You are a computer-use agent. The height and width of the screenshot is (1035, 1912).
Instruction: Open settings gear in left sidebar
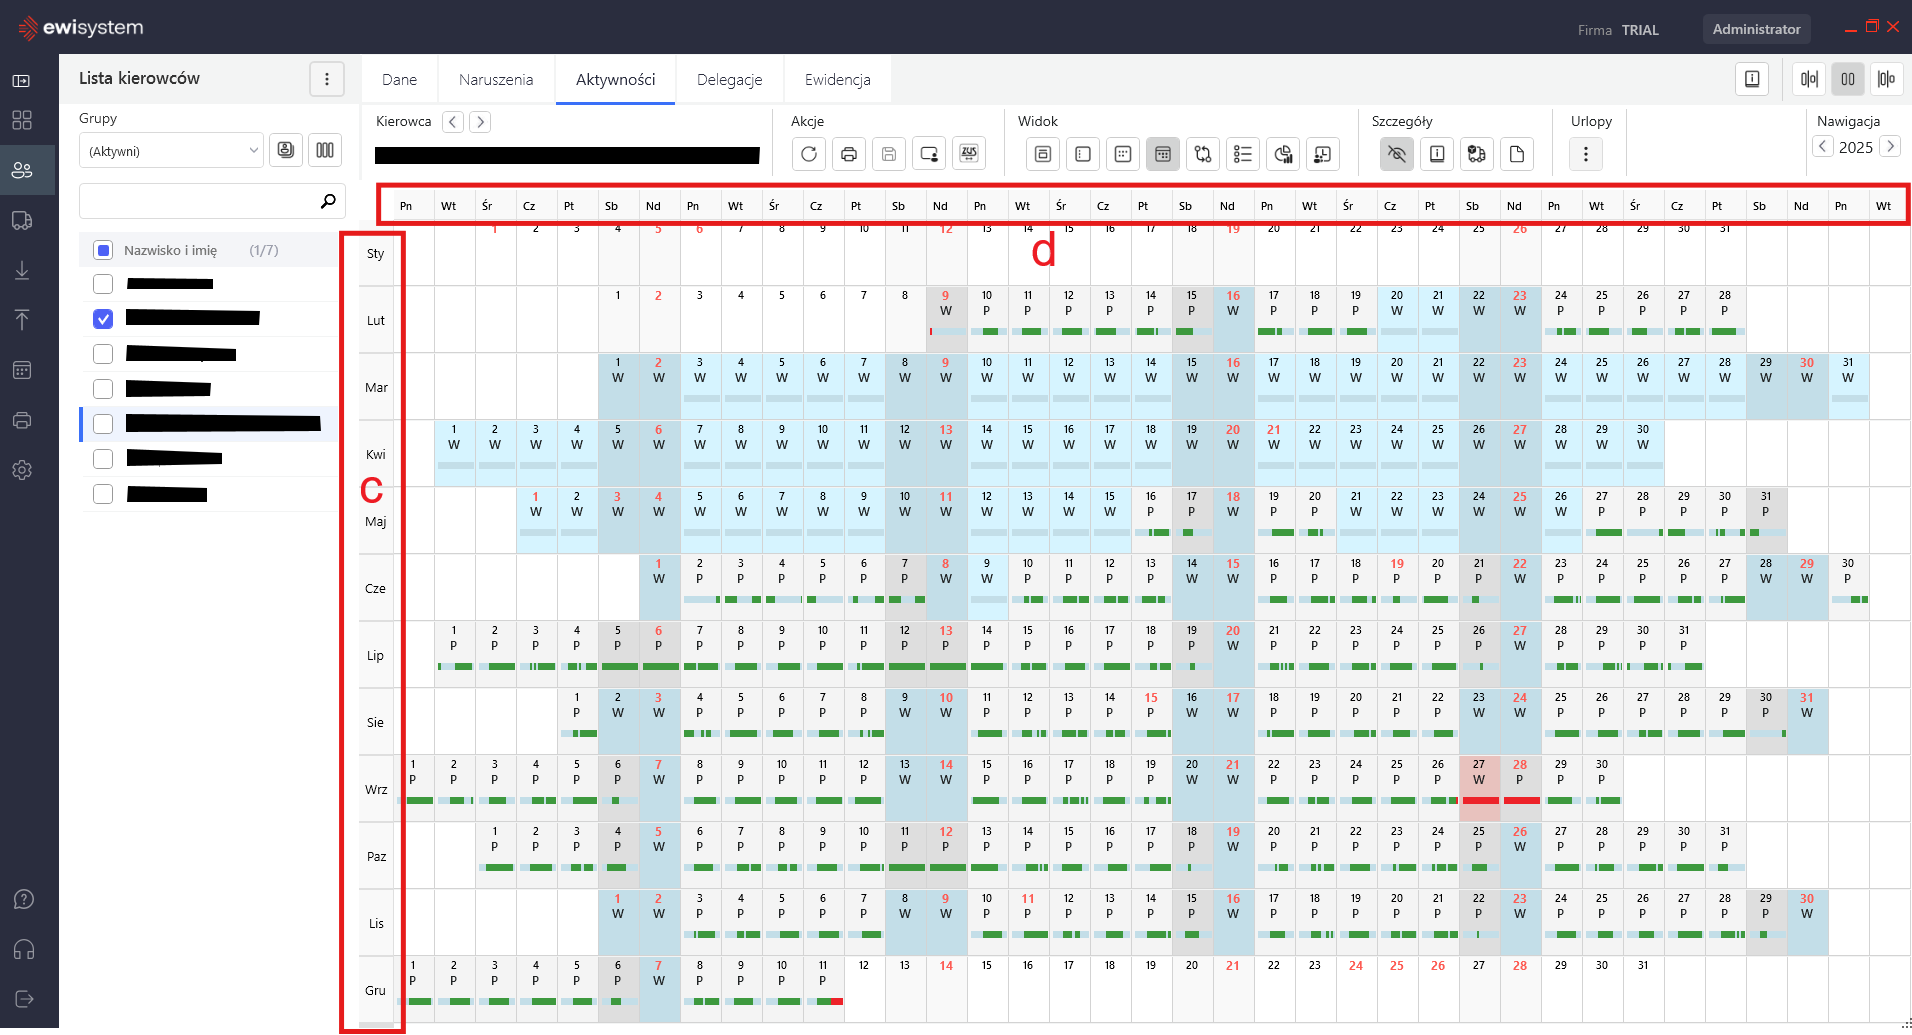tap(22, 470)
